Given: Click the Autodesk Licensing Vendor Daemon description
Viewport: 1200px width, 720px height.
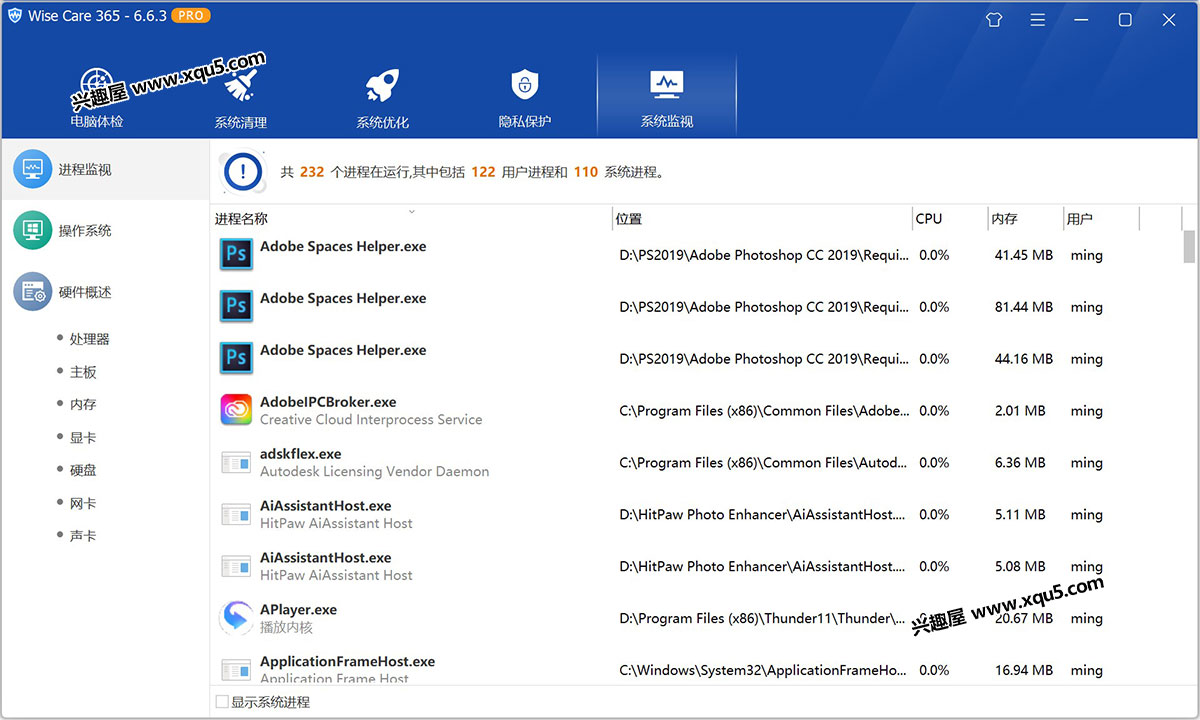Looking at the screenshot, I should [375, 472].
